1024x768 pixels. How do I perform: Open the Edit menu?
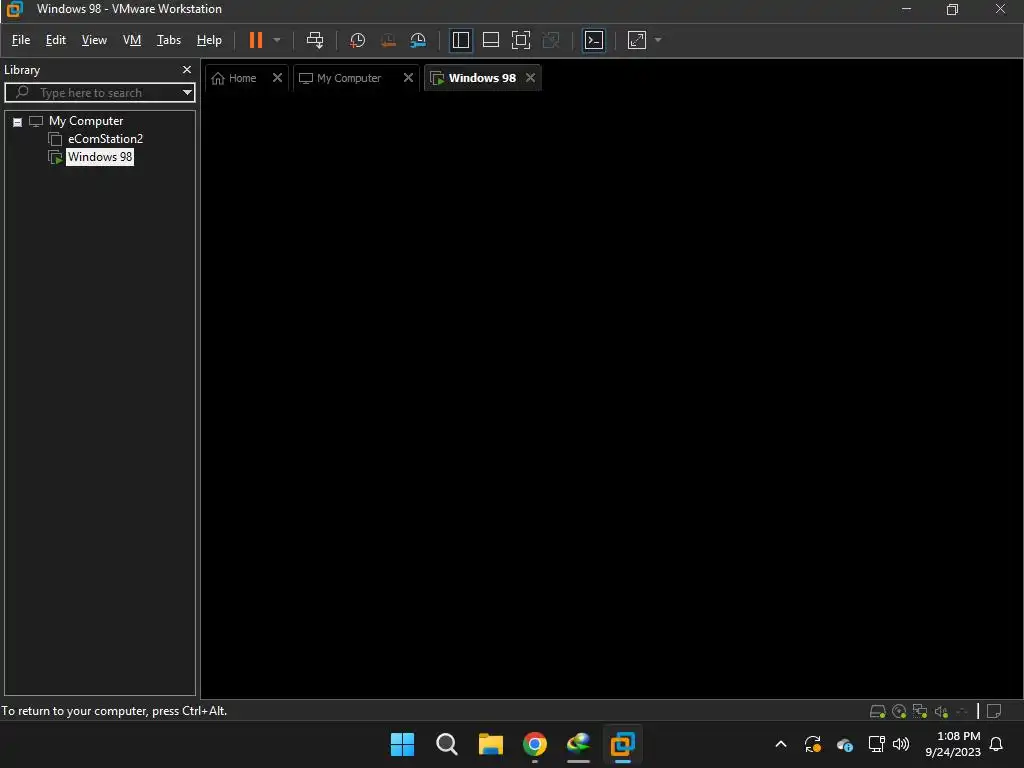[x=56, y=40]
